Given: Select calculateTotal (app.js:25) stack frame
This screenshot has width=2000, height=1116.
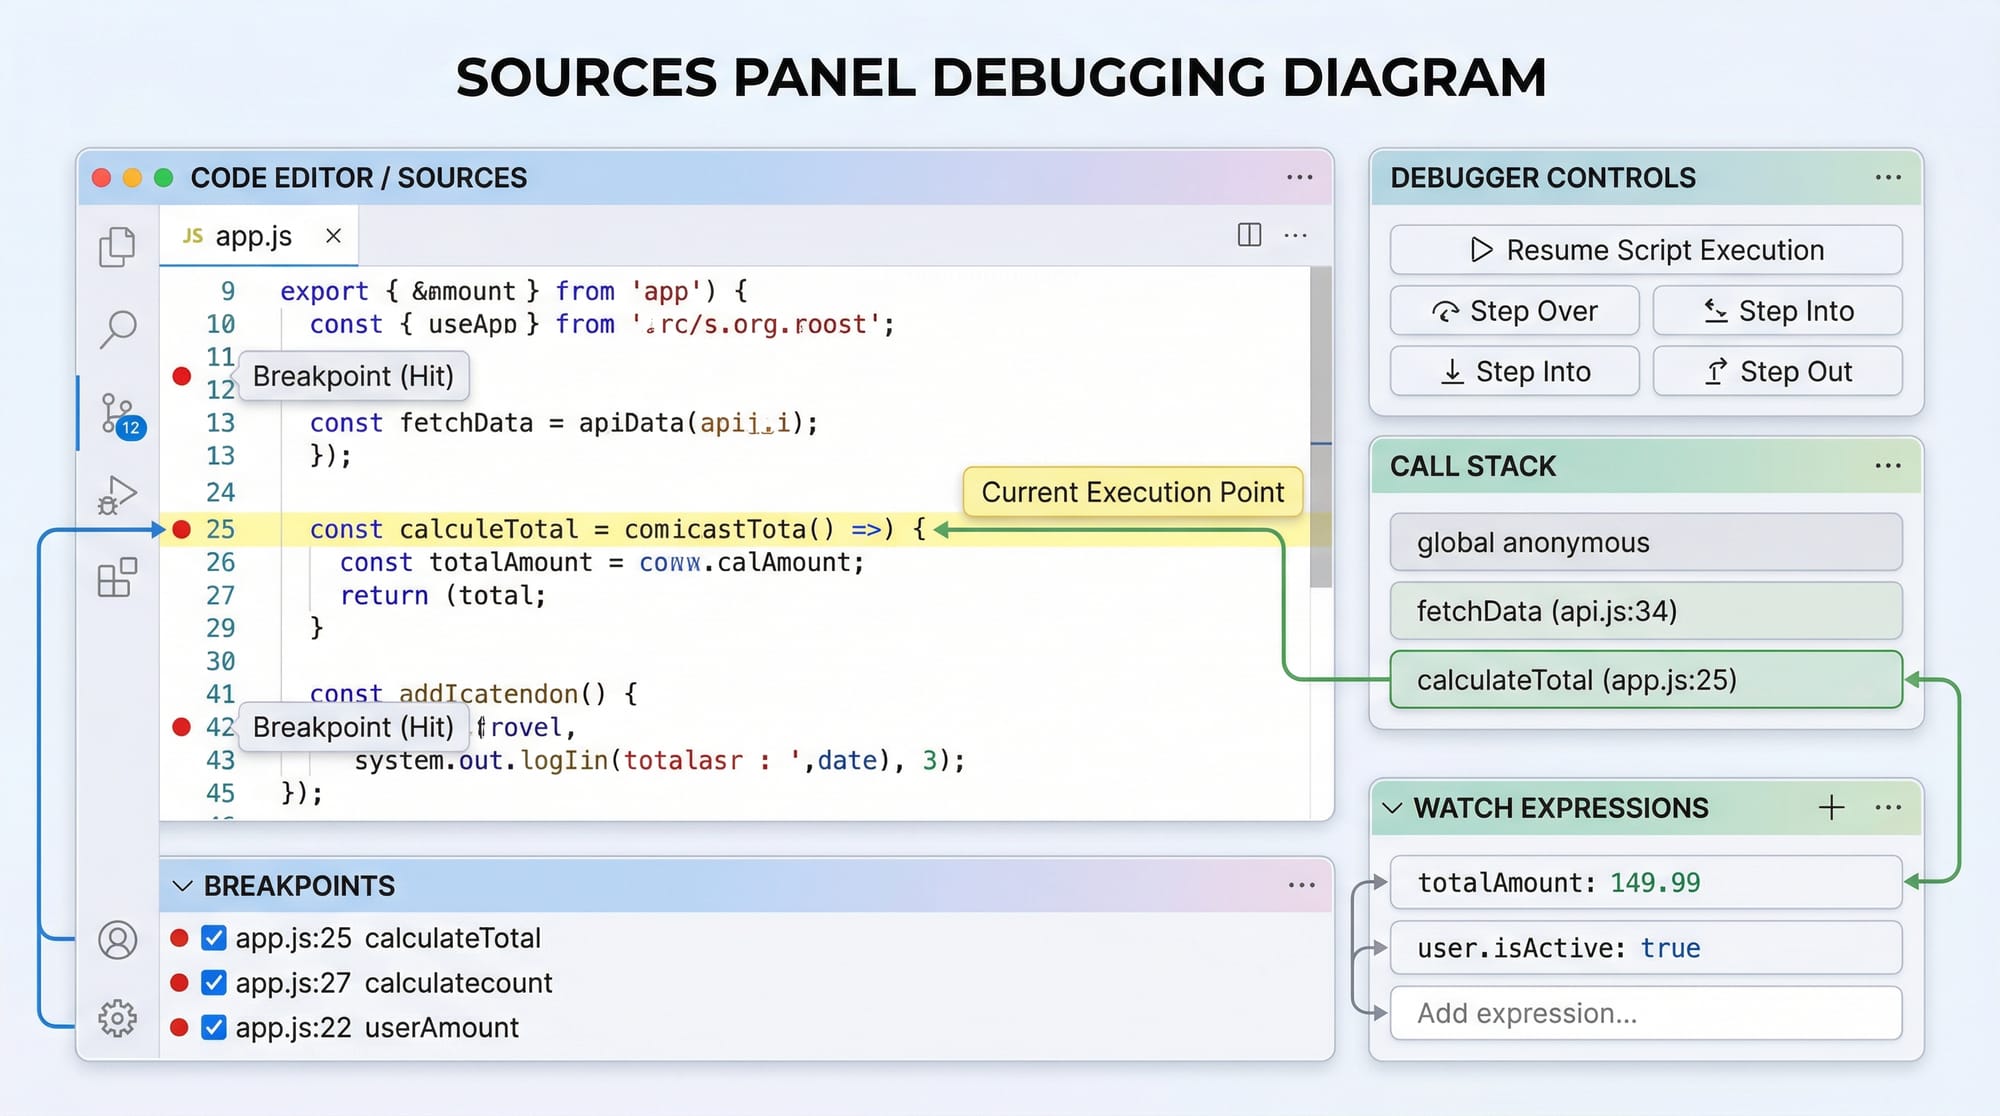Looking at the screenshot, I should pyautogui.click(x=1645, y=680).
